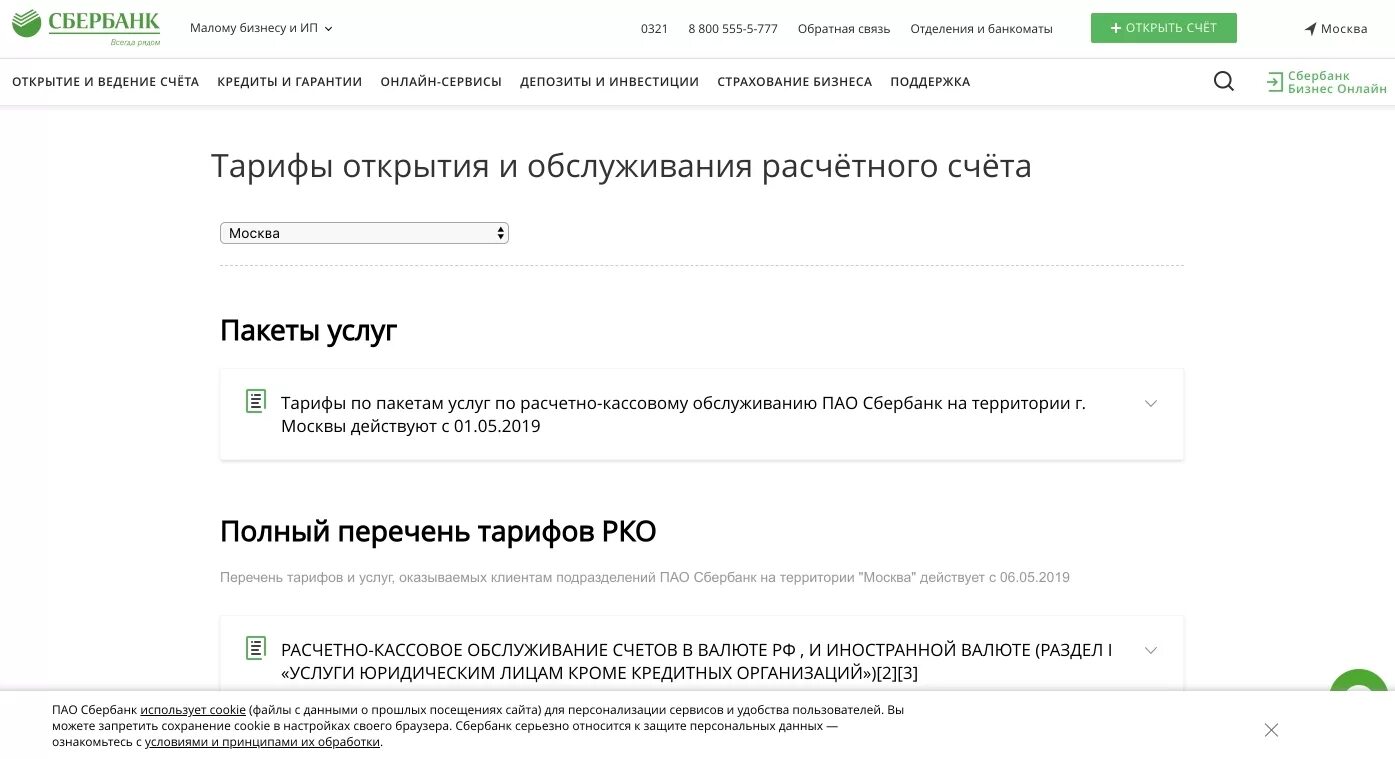Expand the Moscow service packages tariffs panel
Screen dimensions: 1395x759
(x=702, y=414)
